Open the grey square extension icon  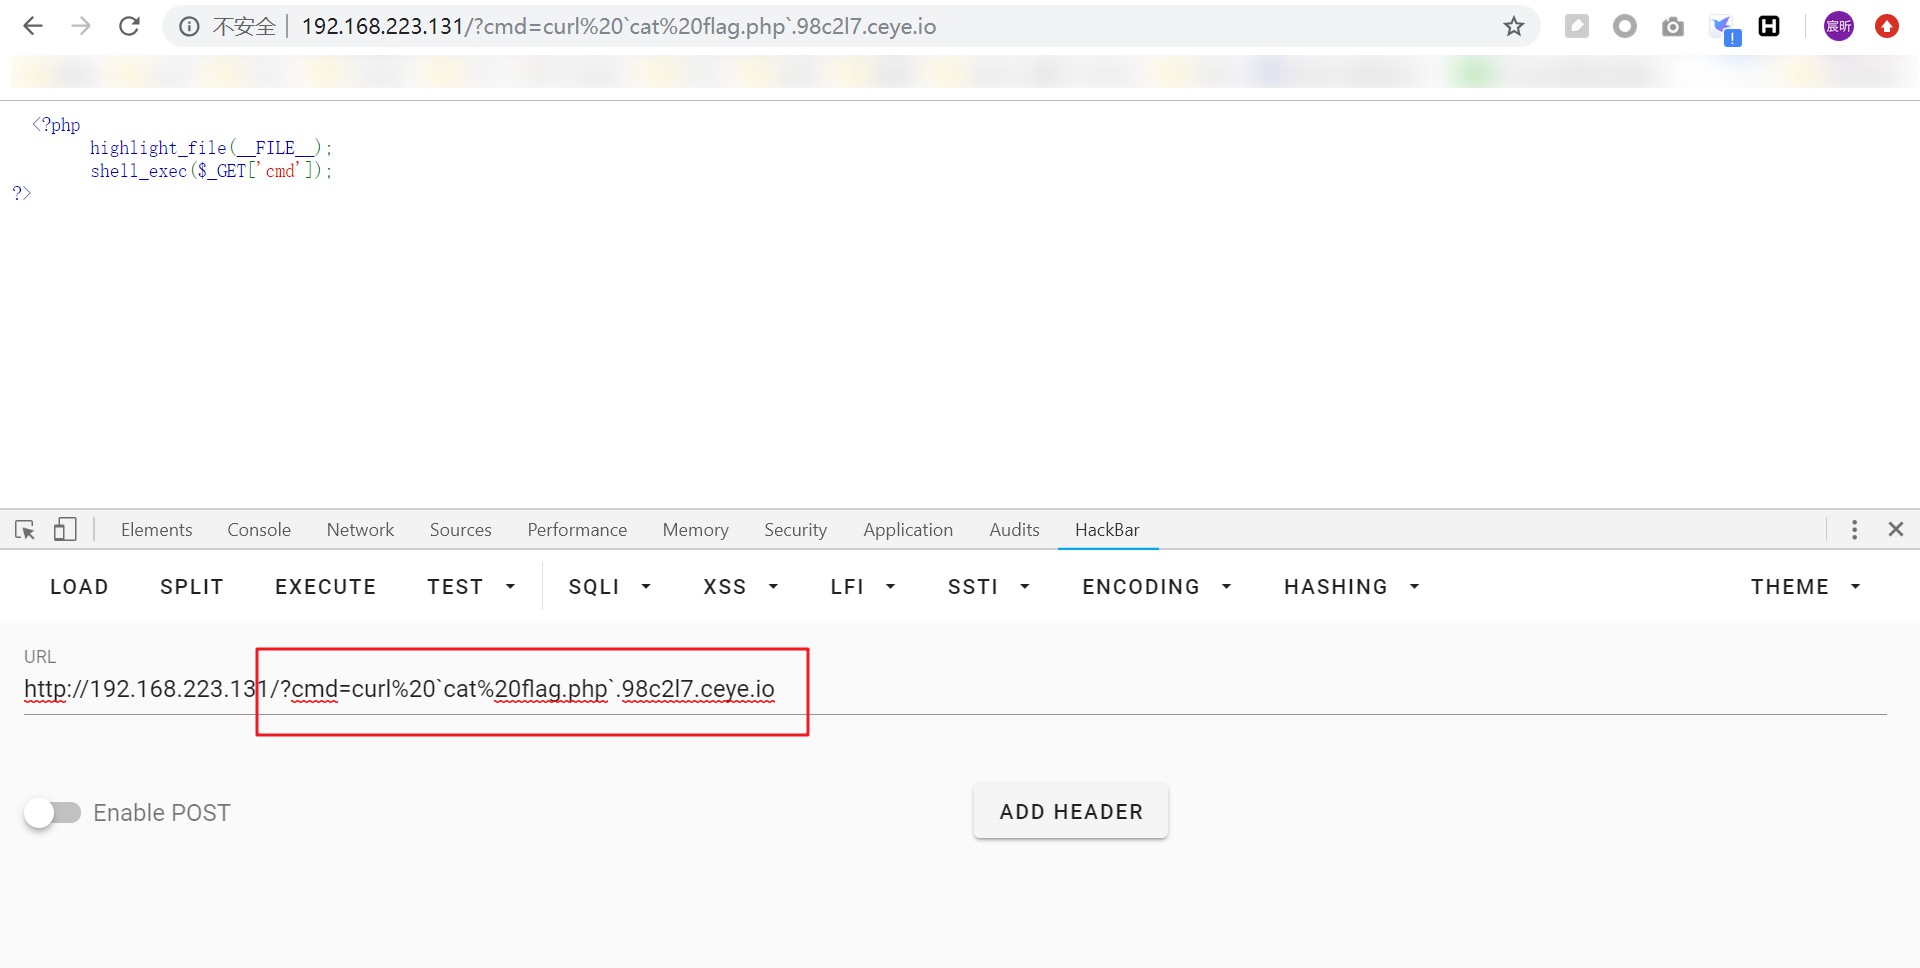1577,26
